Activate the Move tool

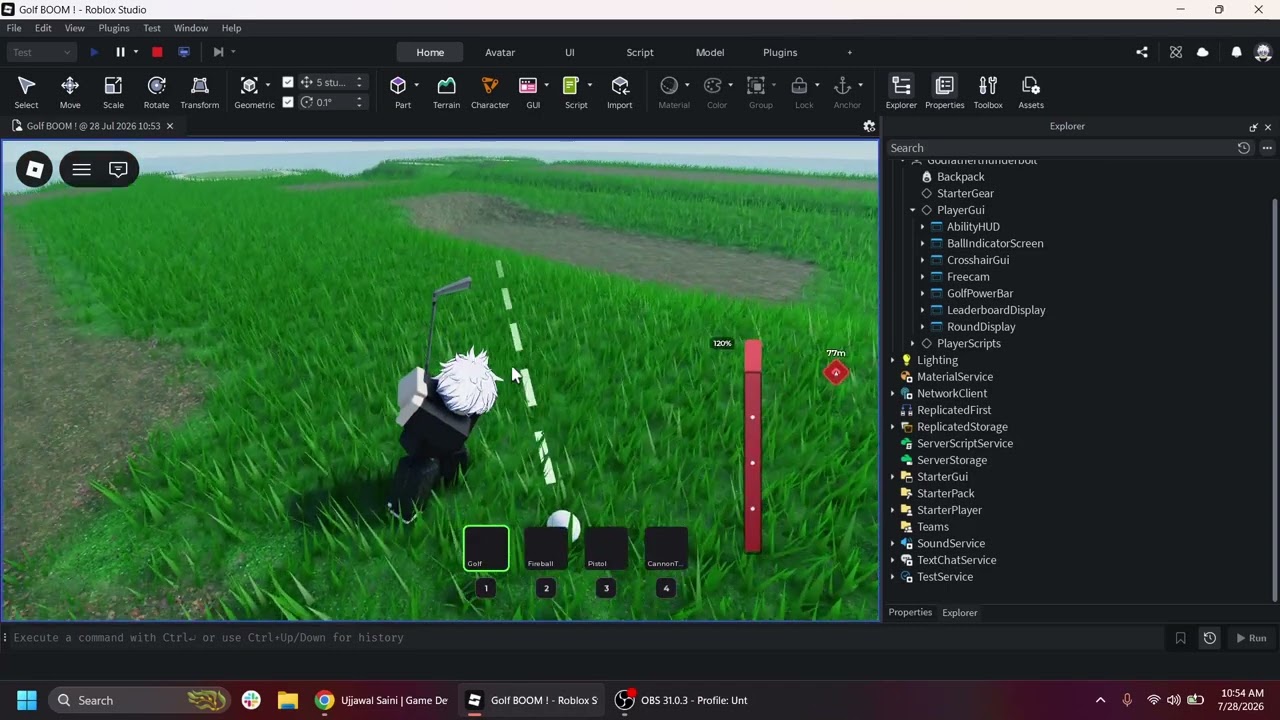(x=70, y=92)
